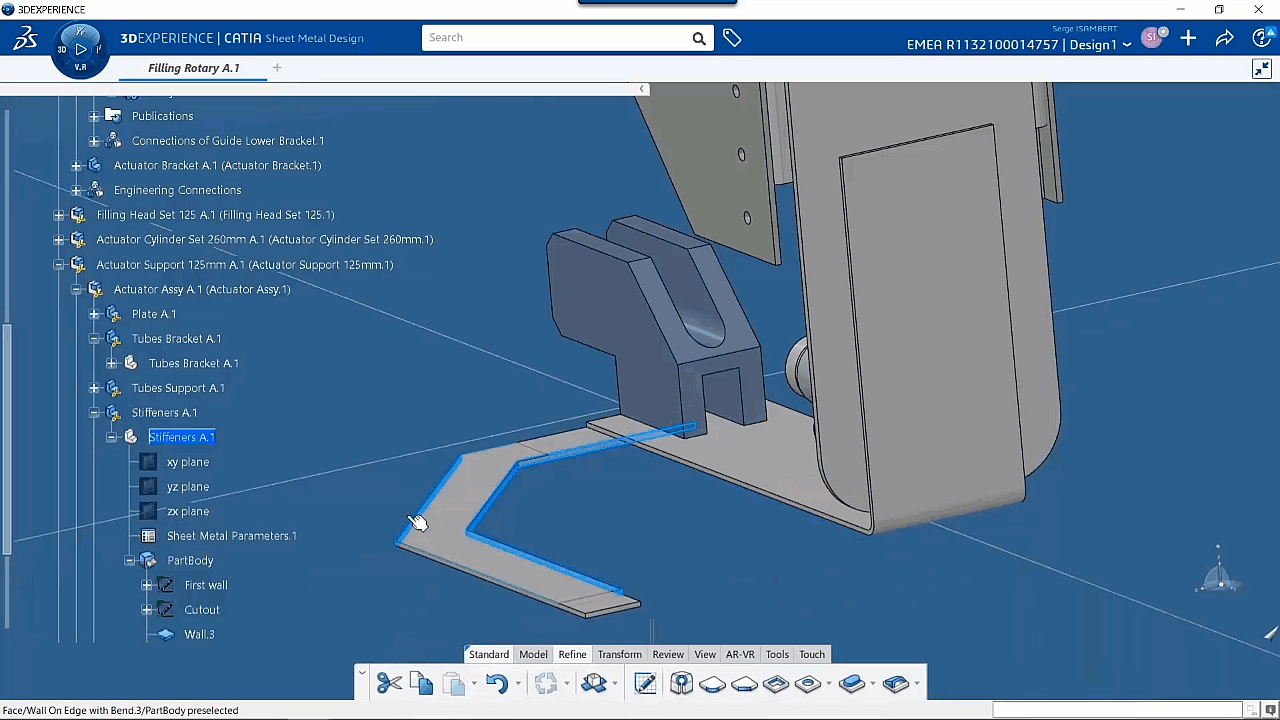Viewport: 1280px width, 720px height.
Task: Click the Update refresh icon
Action: click(545, 683)
